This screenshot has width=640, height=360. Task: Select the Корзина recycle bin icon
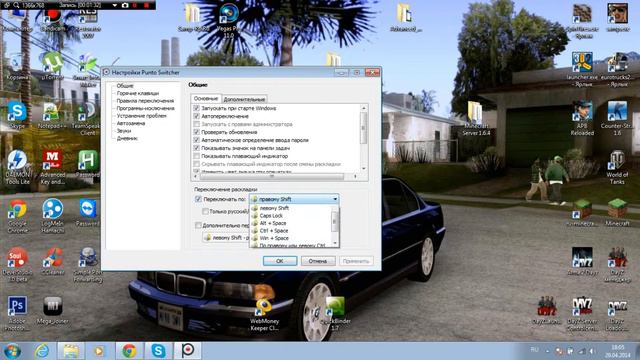(18, 66)
